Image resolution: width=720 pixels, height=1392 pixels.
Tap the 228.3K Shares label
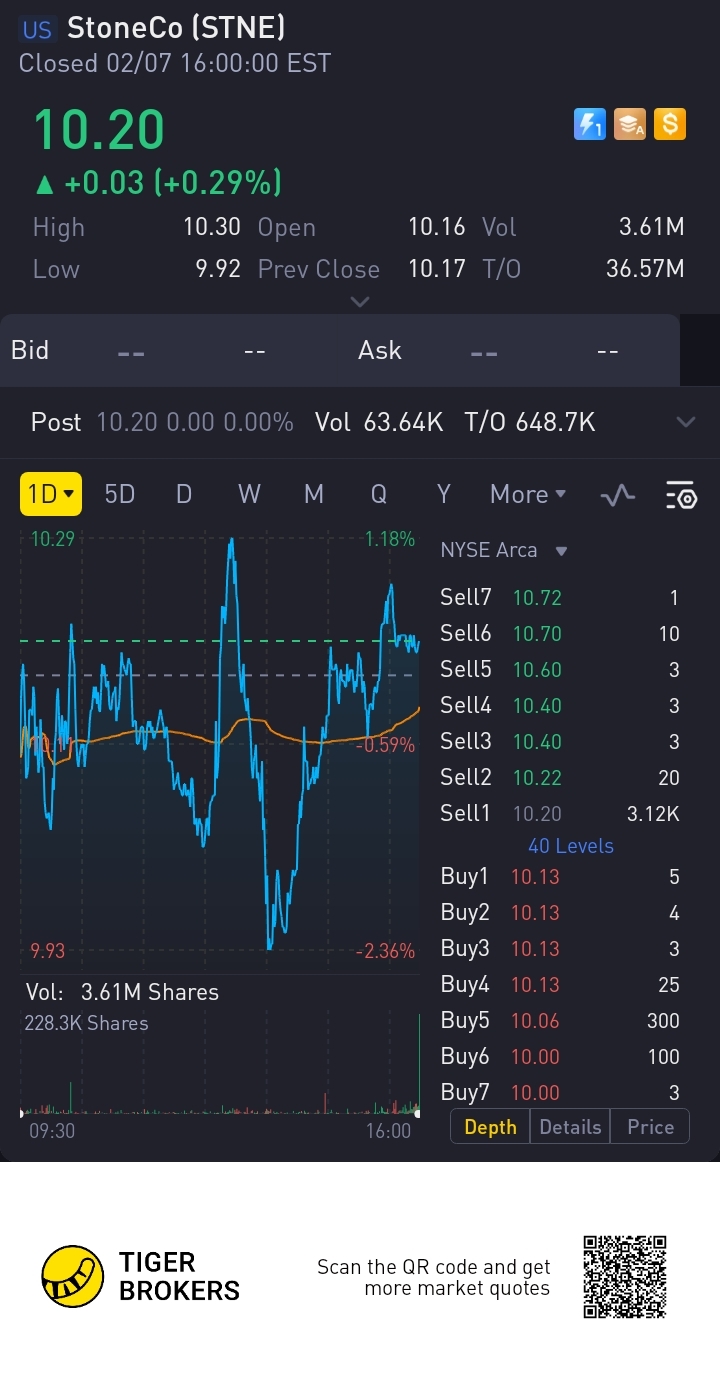[86, 1023]
